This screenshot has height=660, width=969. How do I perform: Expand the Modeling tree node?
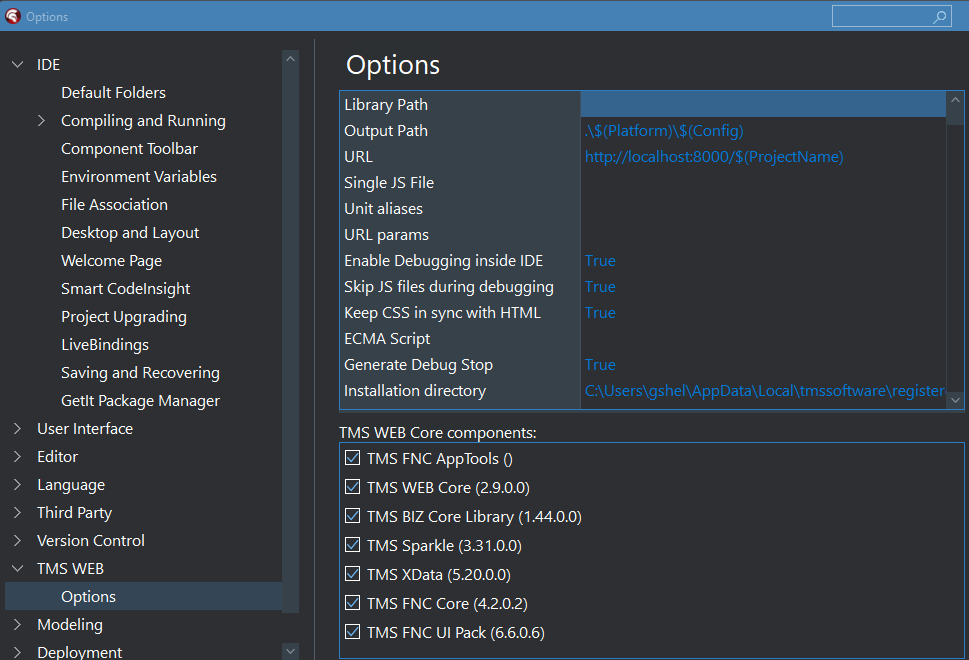pos(17,624)
